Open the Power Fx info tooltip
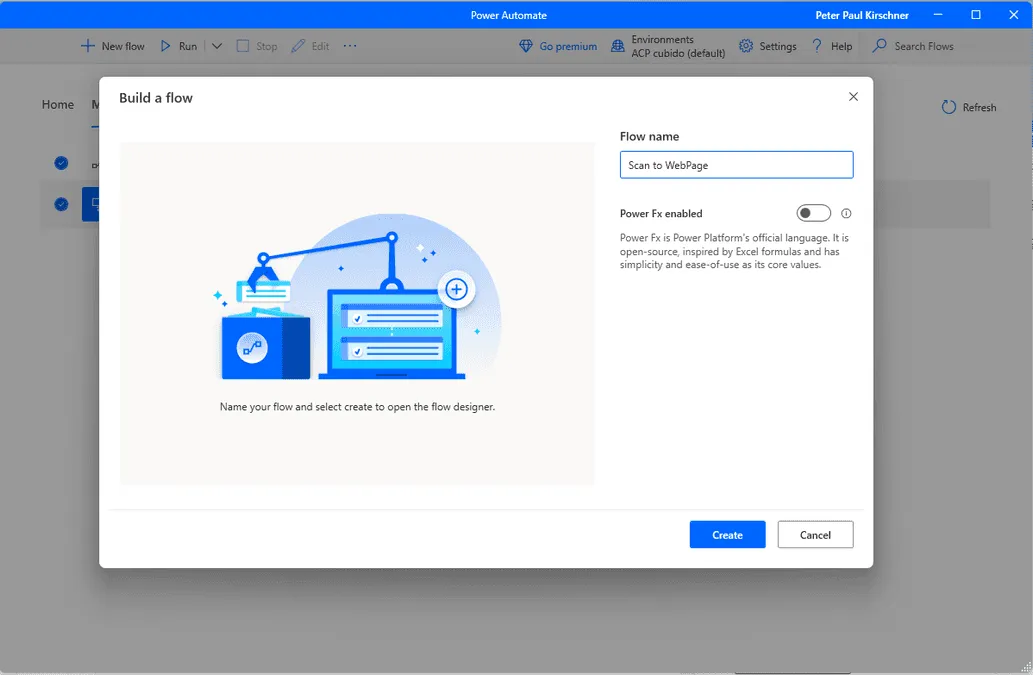This screenshot has width=1033, height=675. click(845, 213)
